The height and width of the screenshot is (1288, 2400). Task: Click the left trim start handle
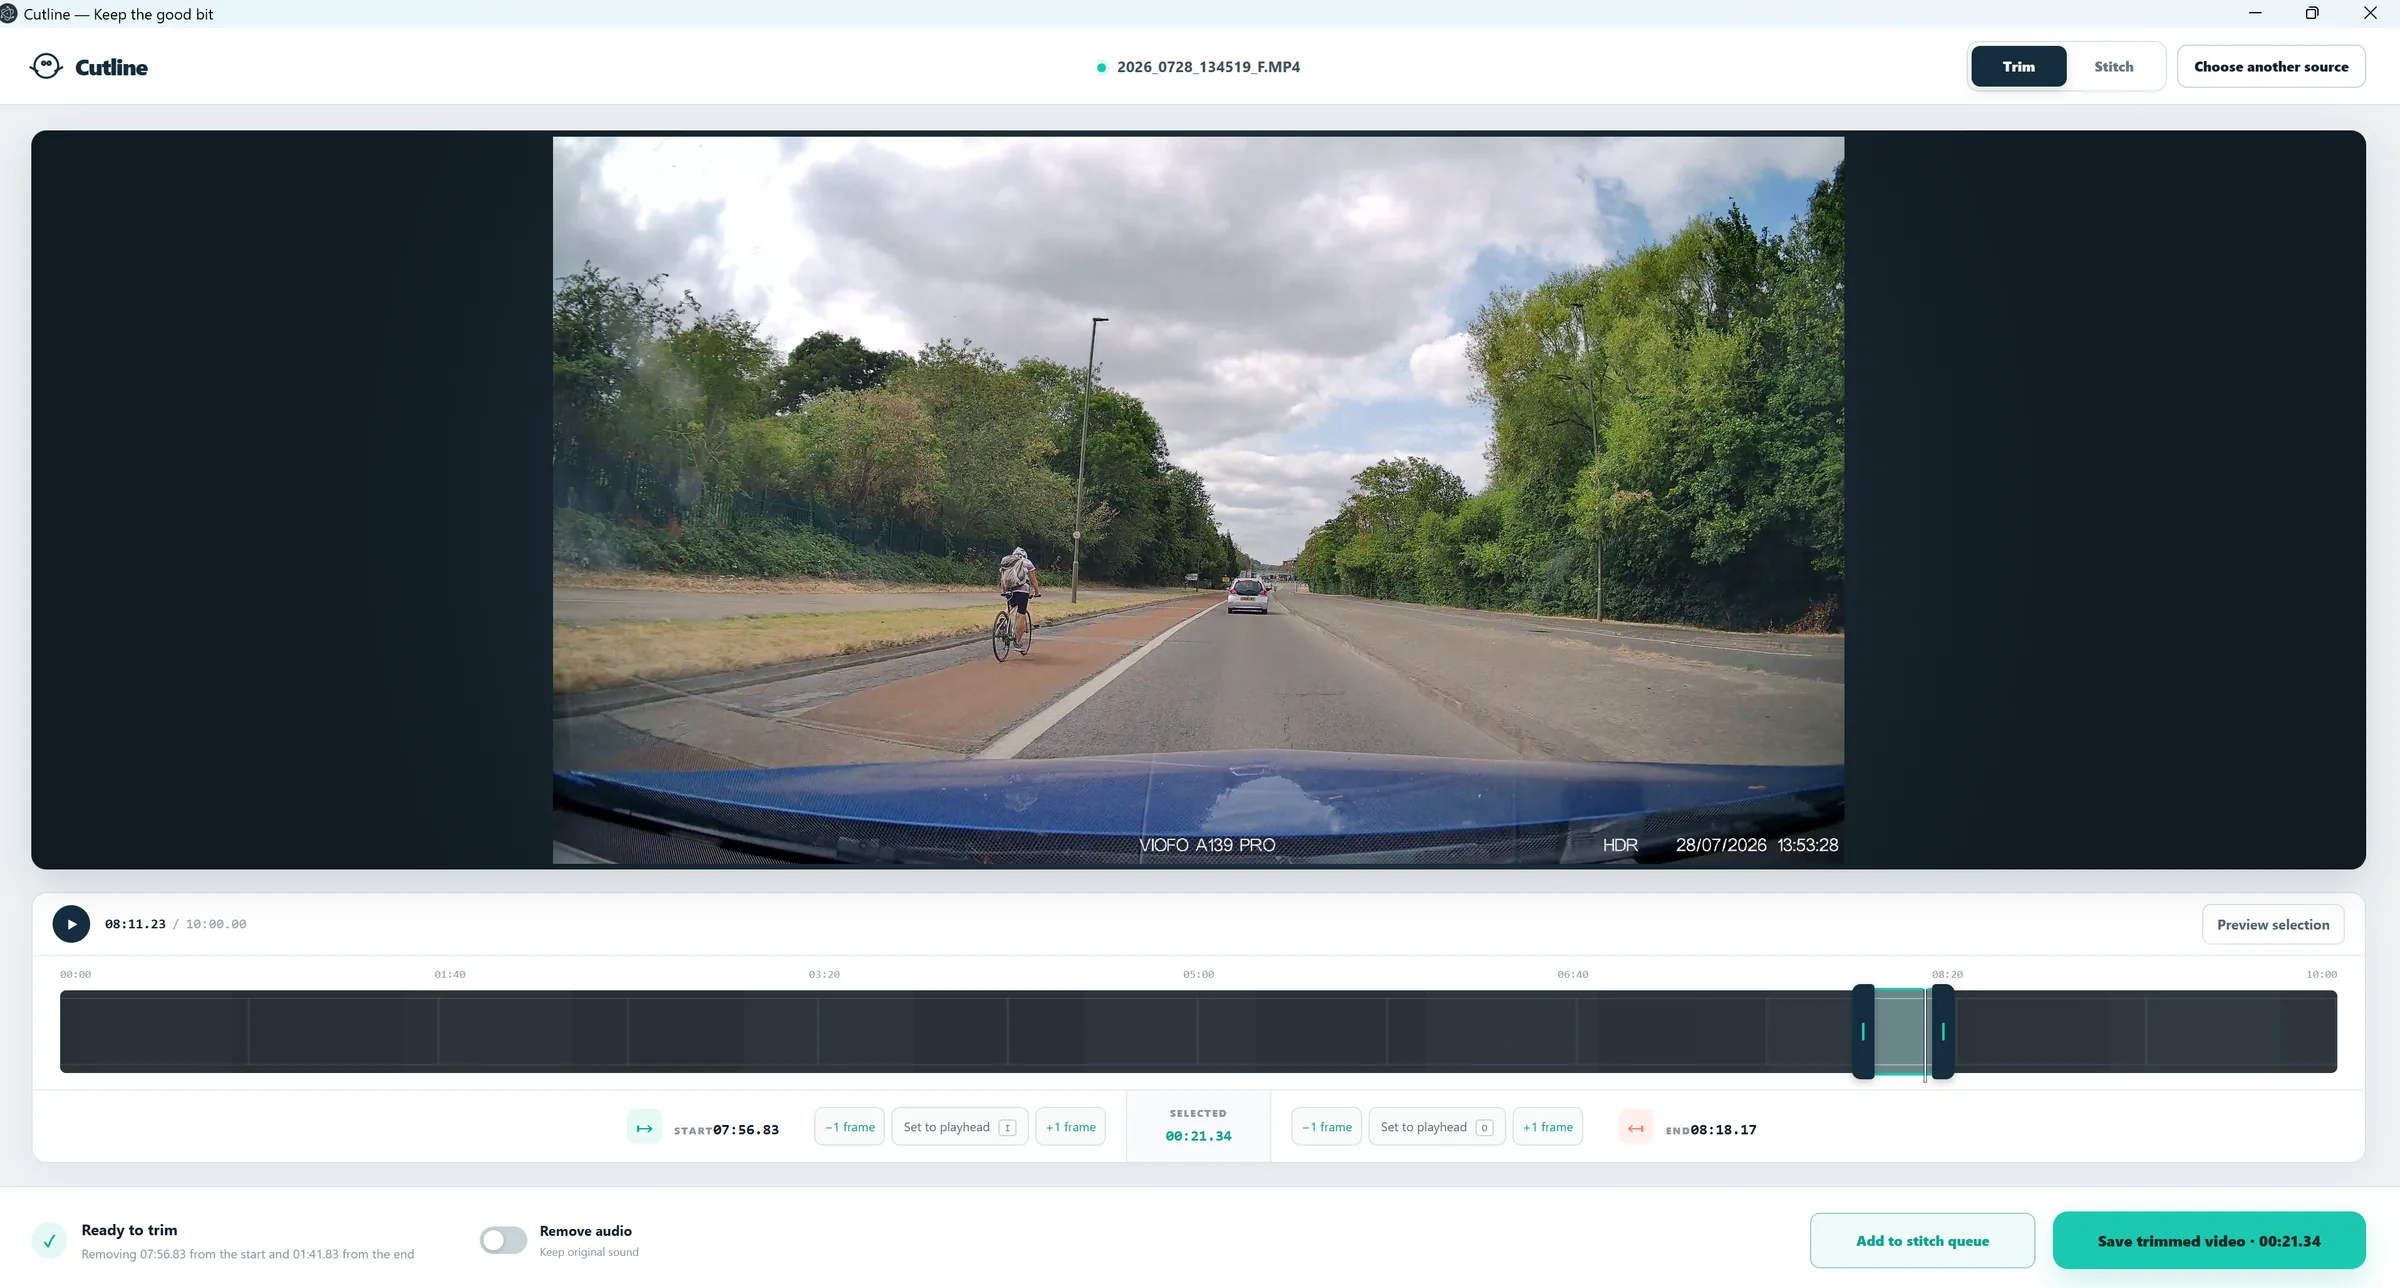tap(1863, 1031)
